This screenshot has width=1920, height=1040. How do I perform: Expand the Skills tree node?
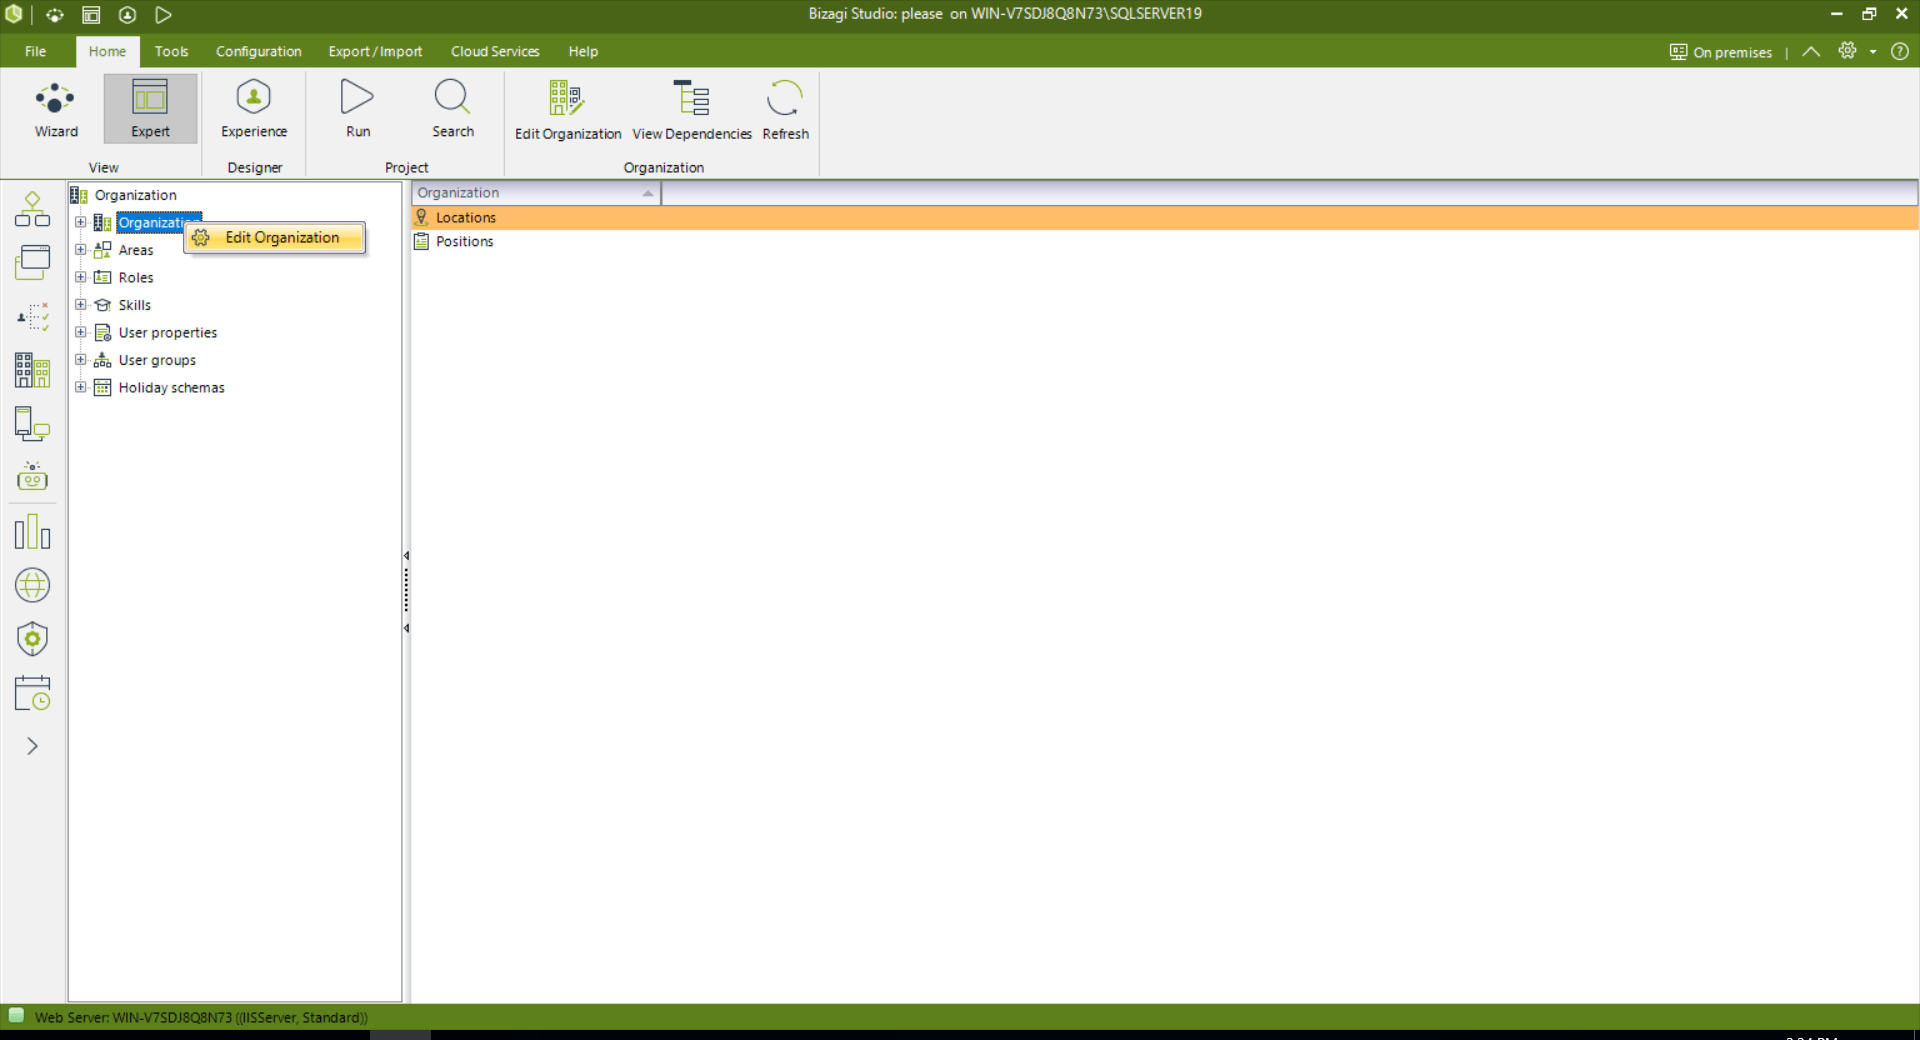tap(81, 305)
